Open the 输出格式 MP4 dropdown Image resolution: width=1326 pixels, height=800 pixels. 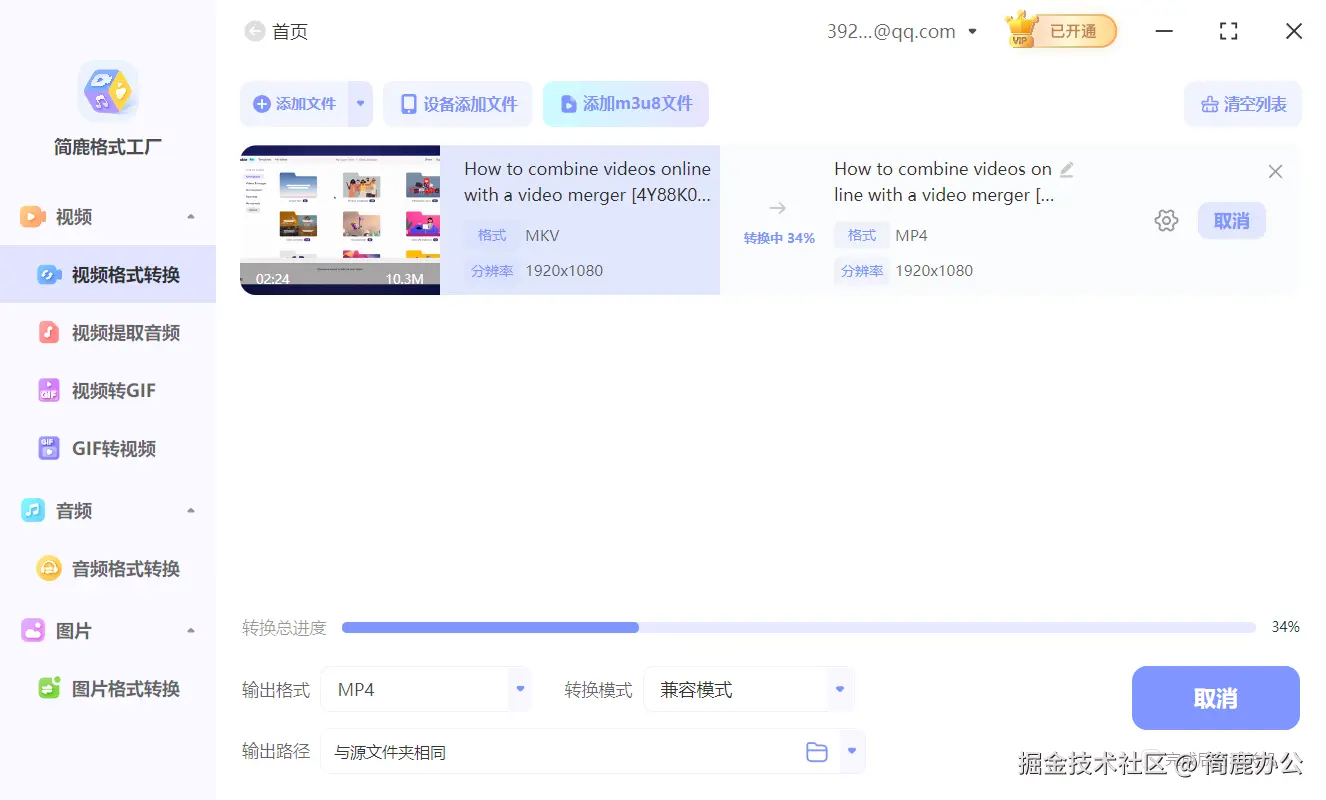tap(519, 689)
